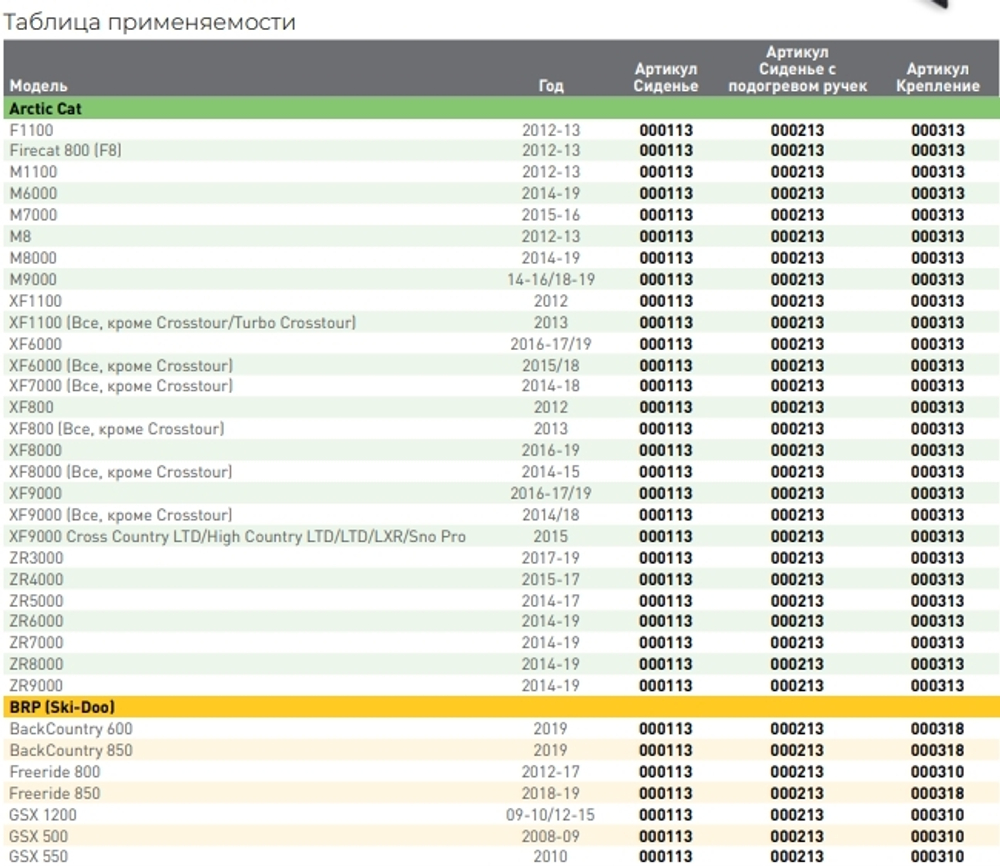Click year '14-16/18-19' in the M9000 row
Screen dimensions: 1000x866
point(550,279)
